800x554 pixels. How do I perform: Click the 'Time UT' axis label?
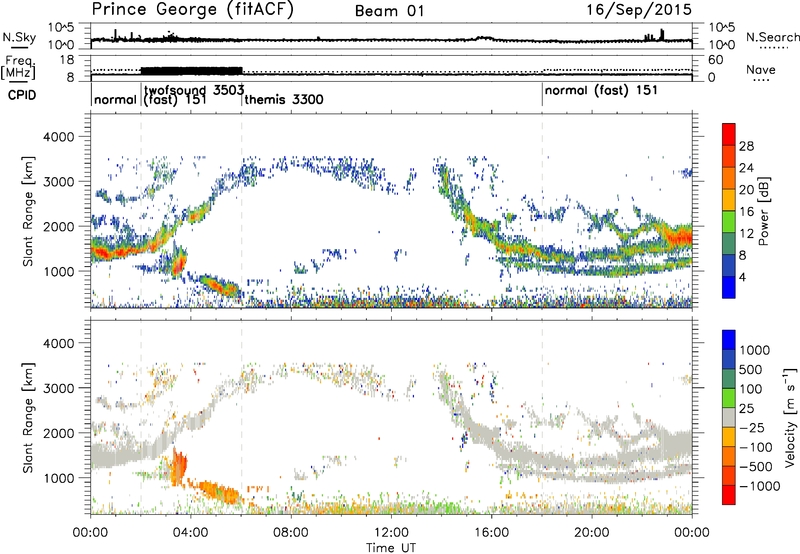click(391, 548)
